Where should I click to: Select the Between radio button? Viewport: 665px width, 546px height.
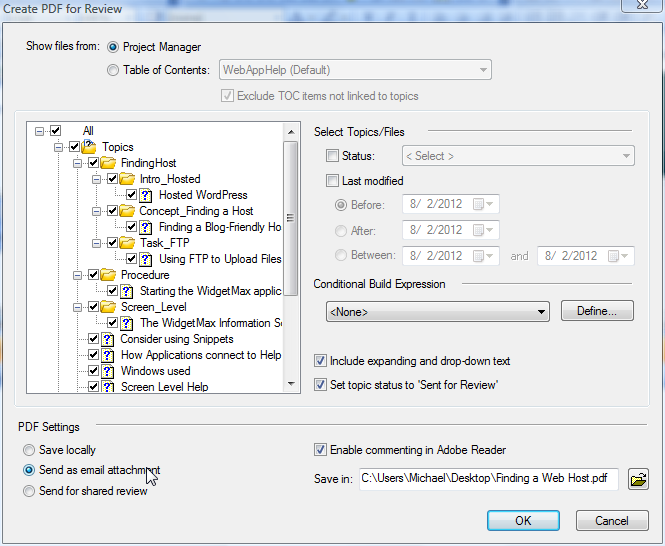tap(341, 255)
